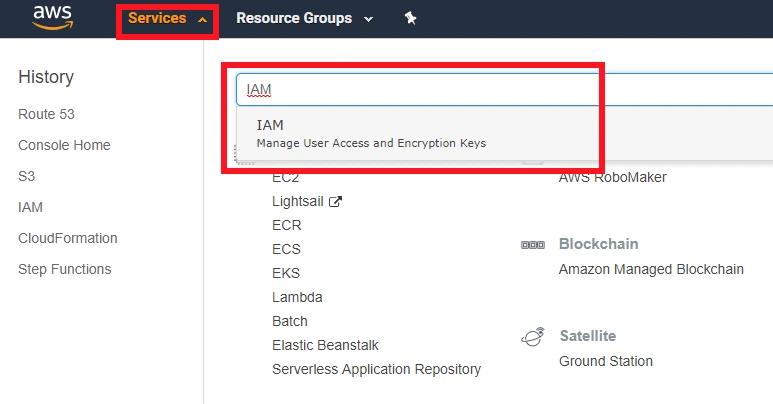Select the IAM search suggestion
Screen dimensions: 773x404
(370, 133)
